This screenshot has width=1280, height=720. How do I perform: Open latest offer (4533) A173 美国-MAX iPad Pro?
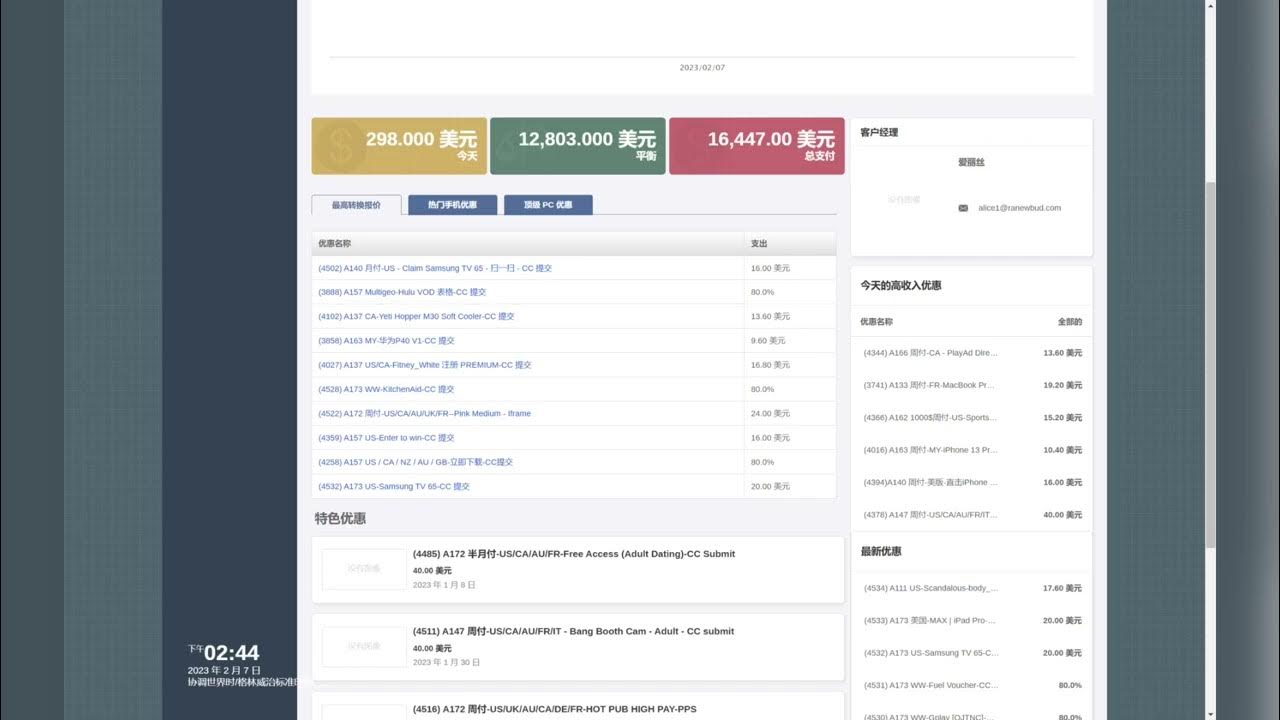click(929, 620)
